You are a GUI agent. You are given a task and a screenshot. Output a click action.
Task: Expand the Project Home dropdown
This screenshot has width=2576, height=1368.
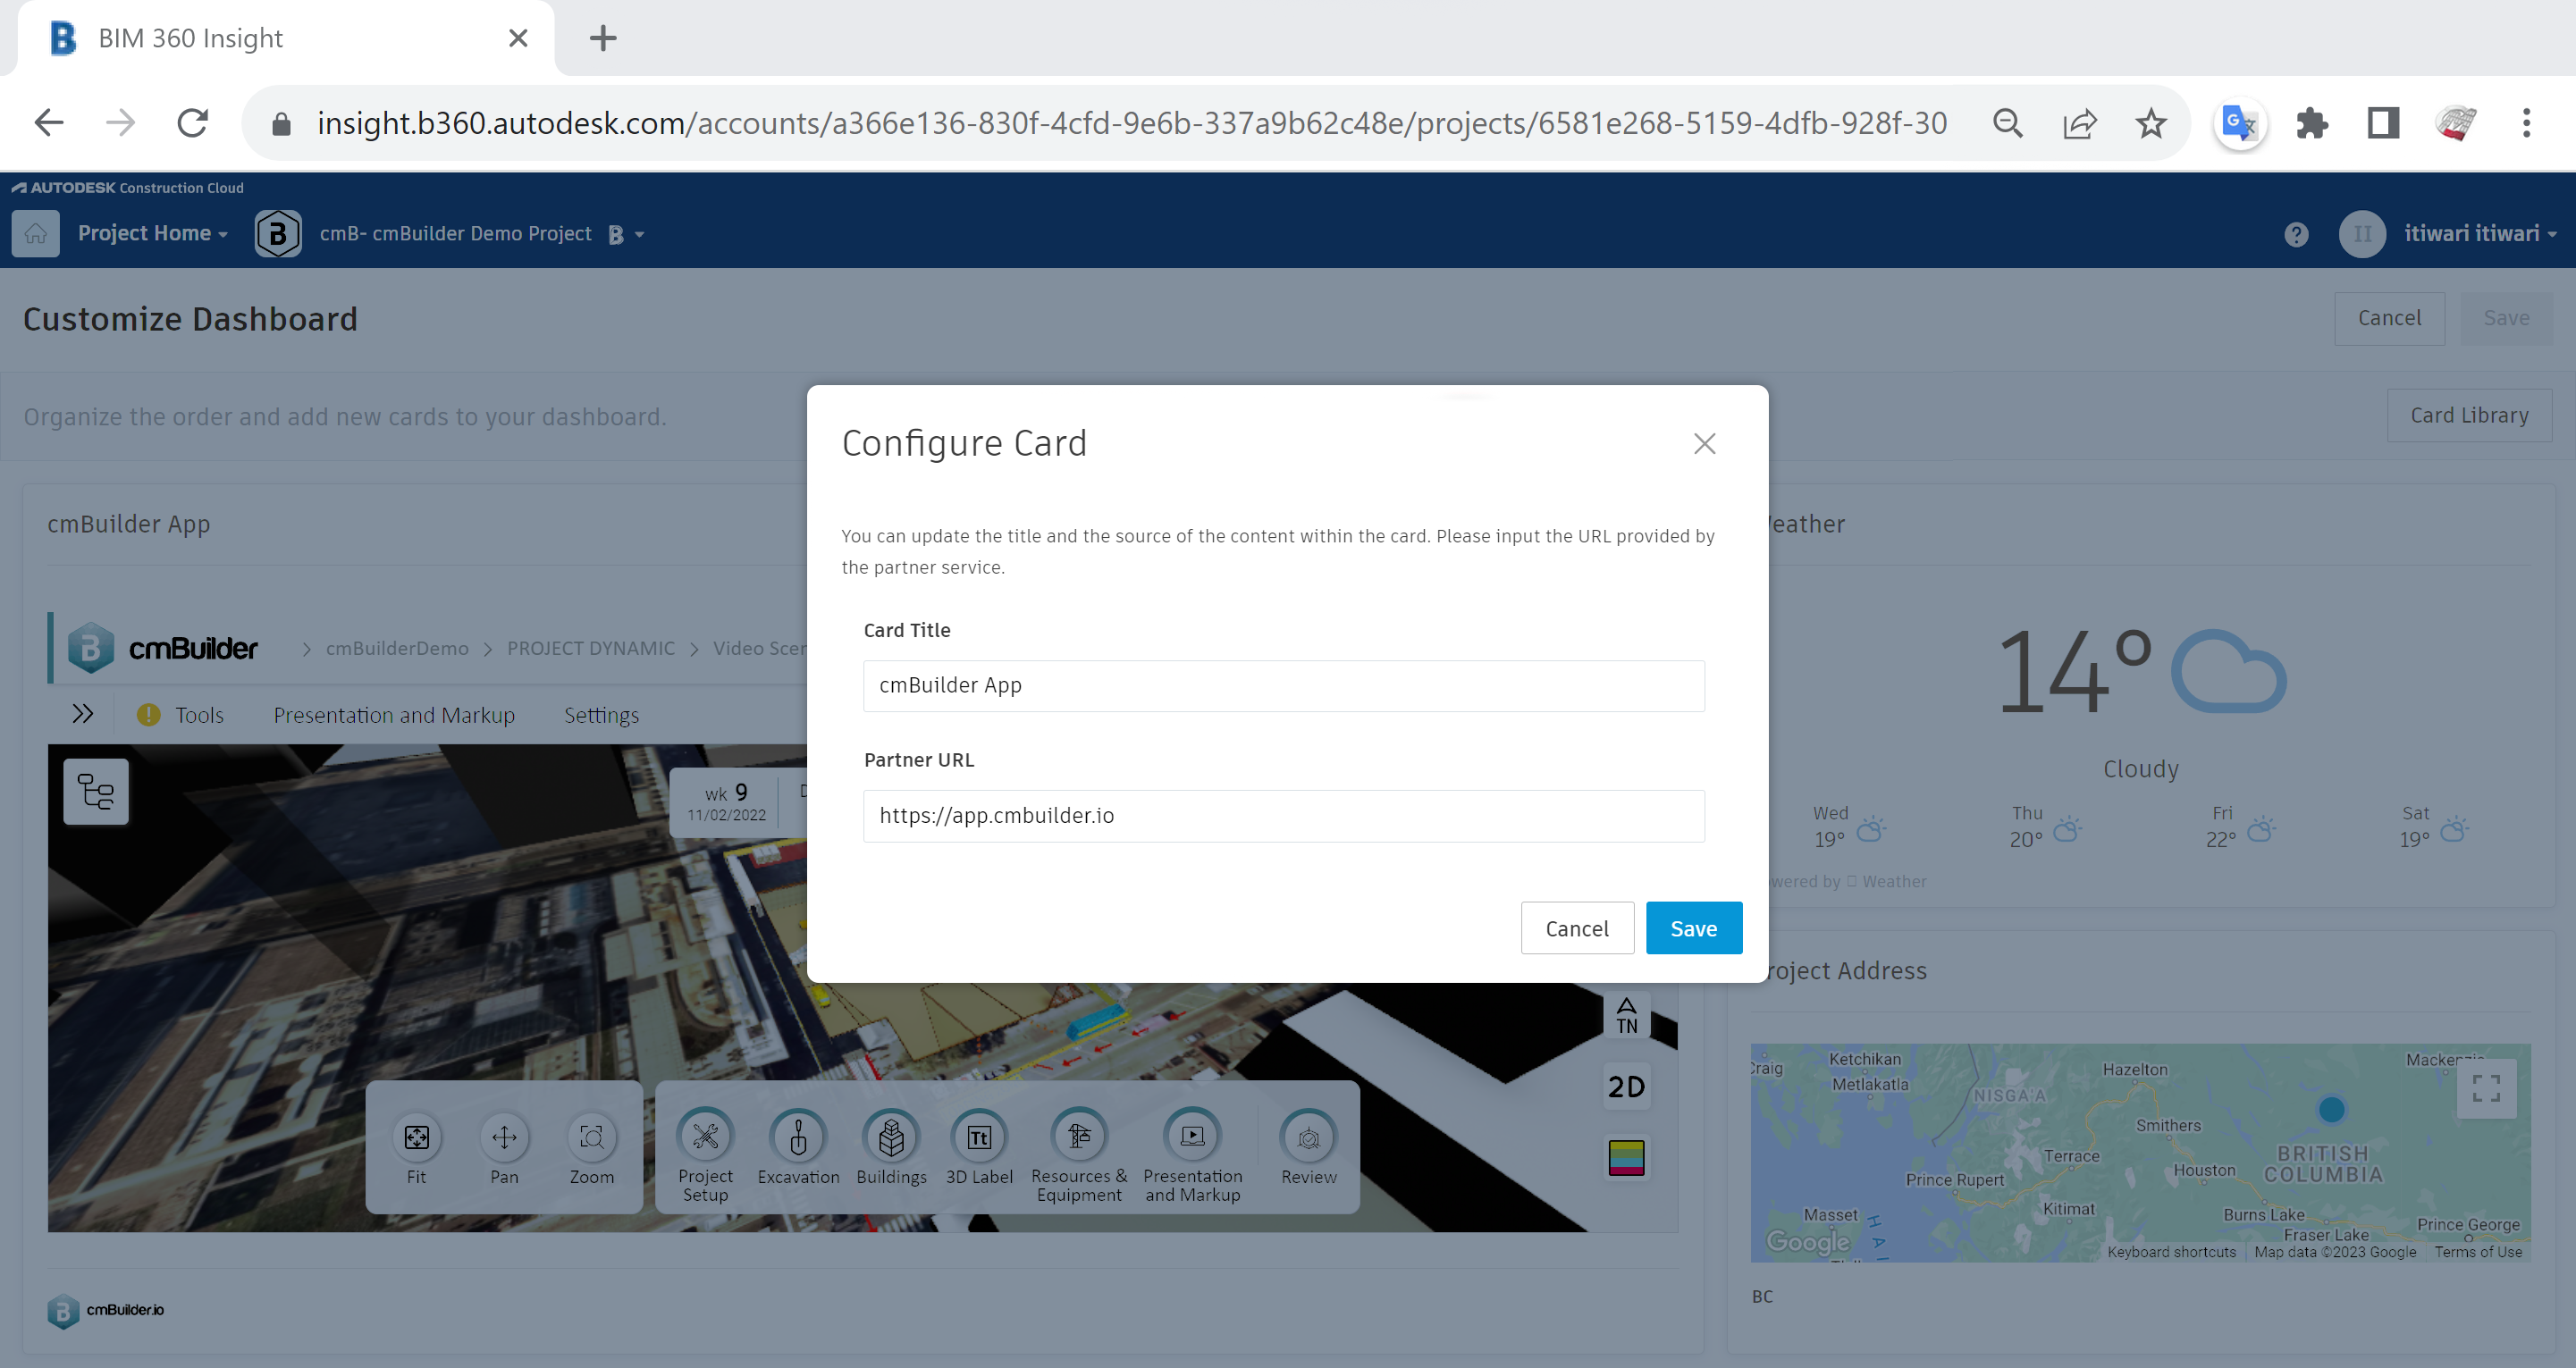pyautogui.click(x=153, y=233)
